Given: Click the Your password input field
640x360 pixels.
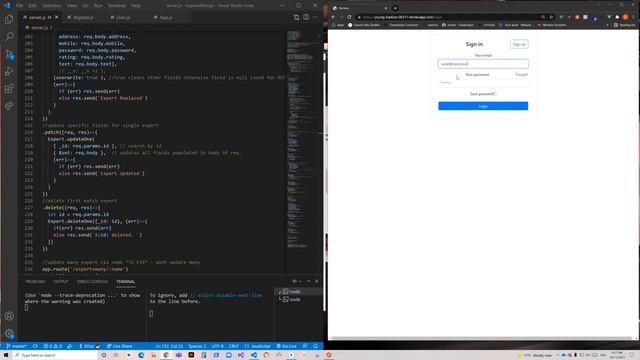Looking at the screenshot, I should click(x=483, y=82).
